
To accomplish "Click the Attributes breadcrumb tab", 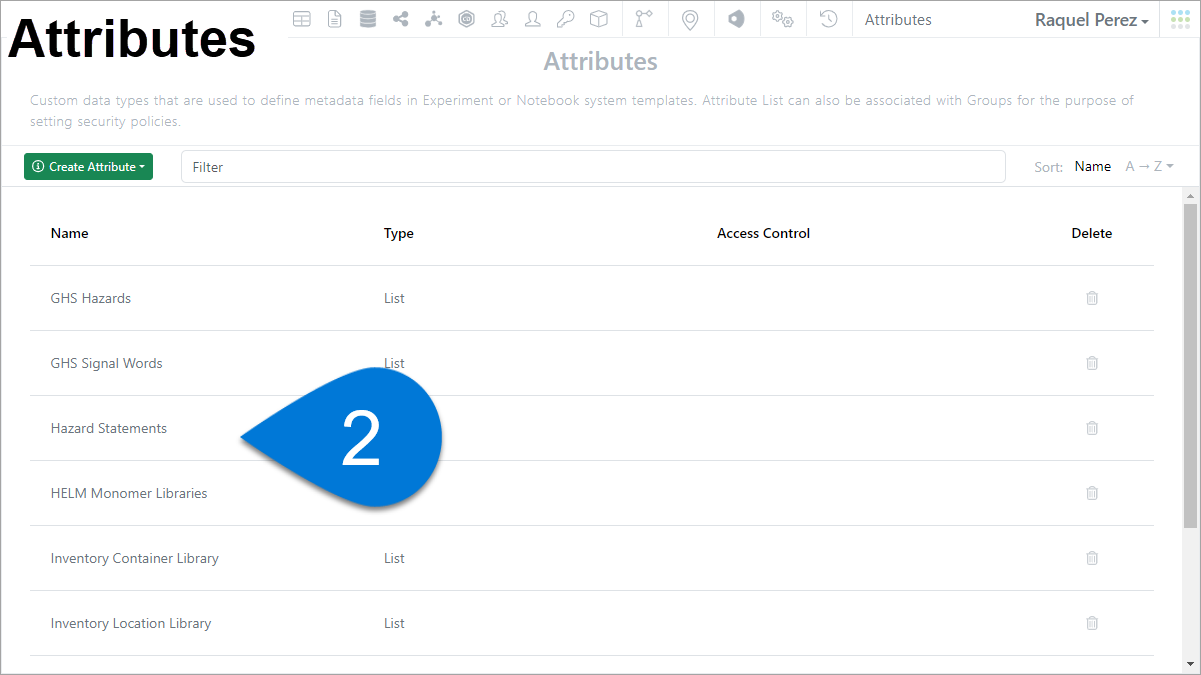I will coord(898,20).
